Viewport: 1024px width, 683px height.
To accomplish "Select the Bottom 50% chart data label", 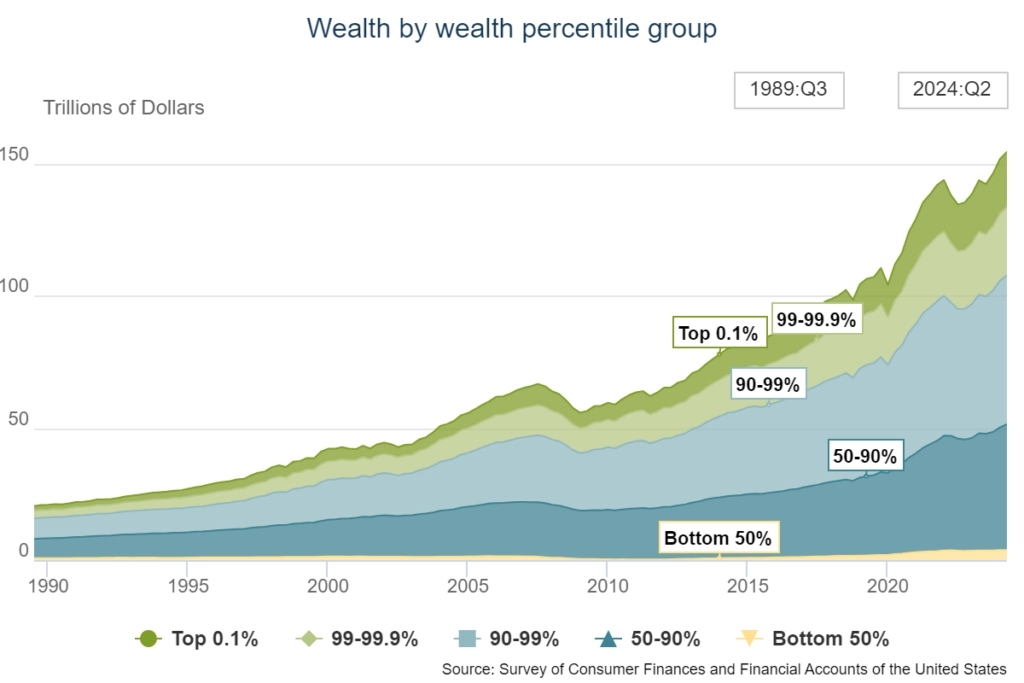I will (x=718, y=537).
